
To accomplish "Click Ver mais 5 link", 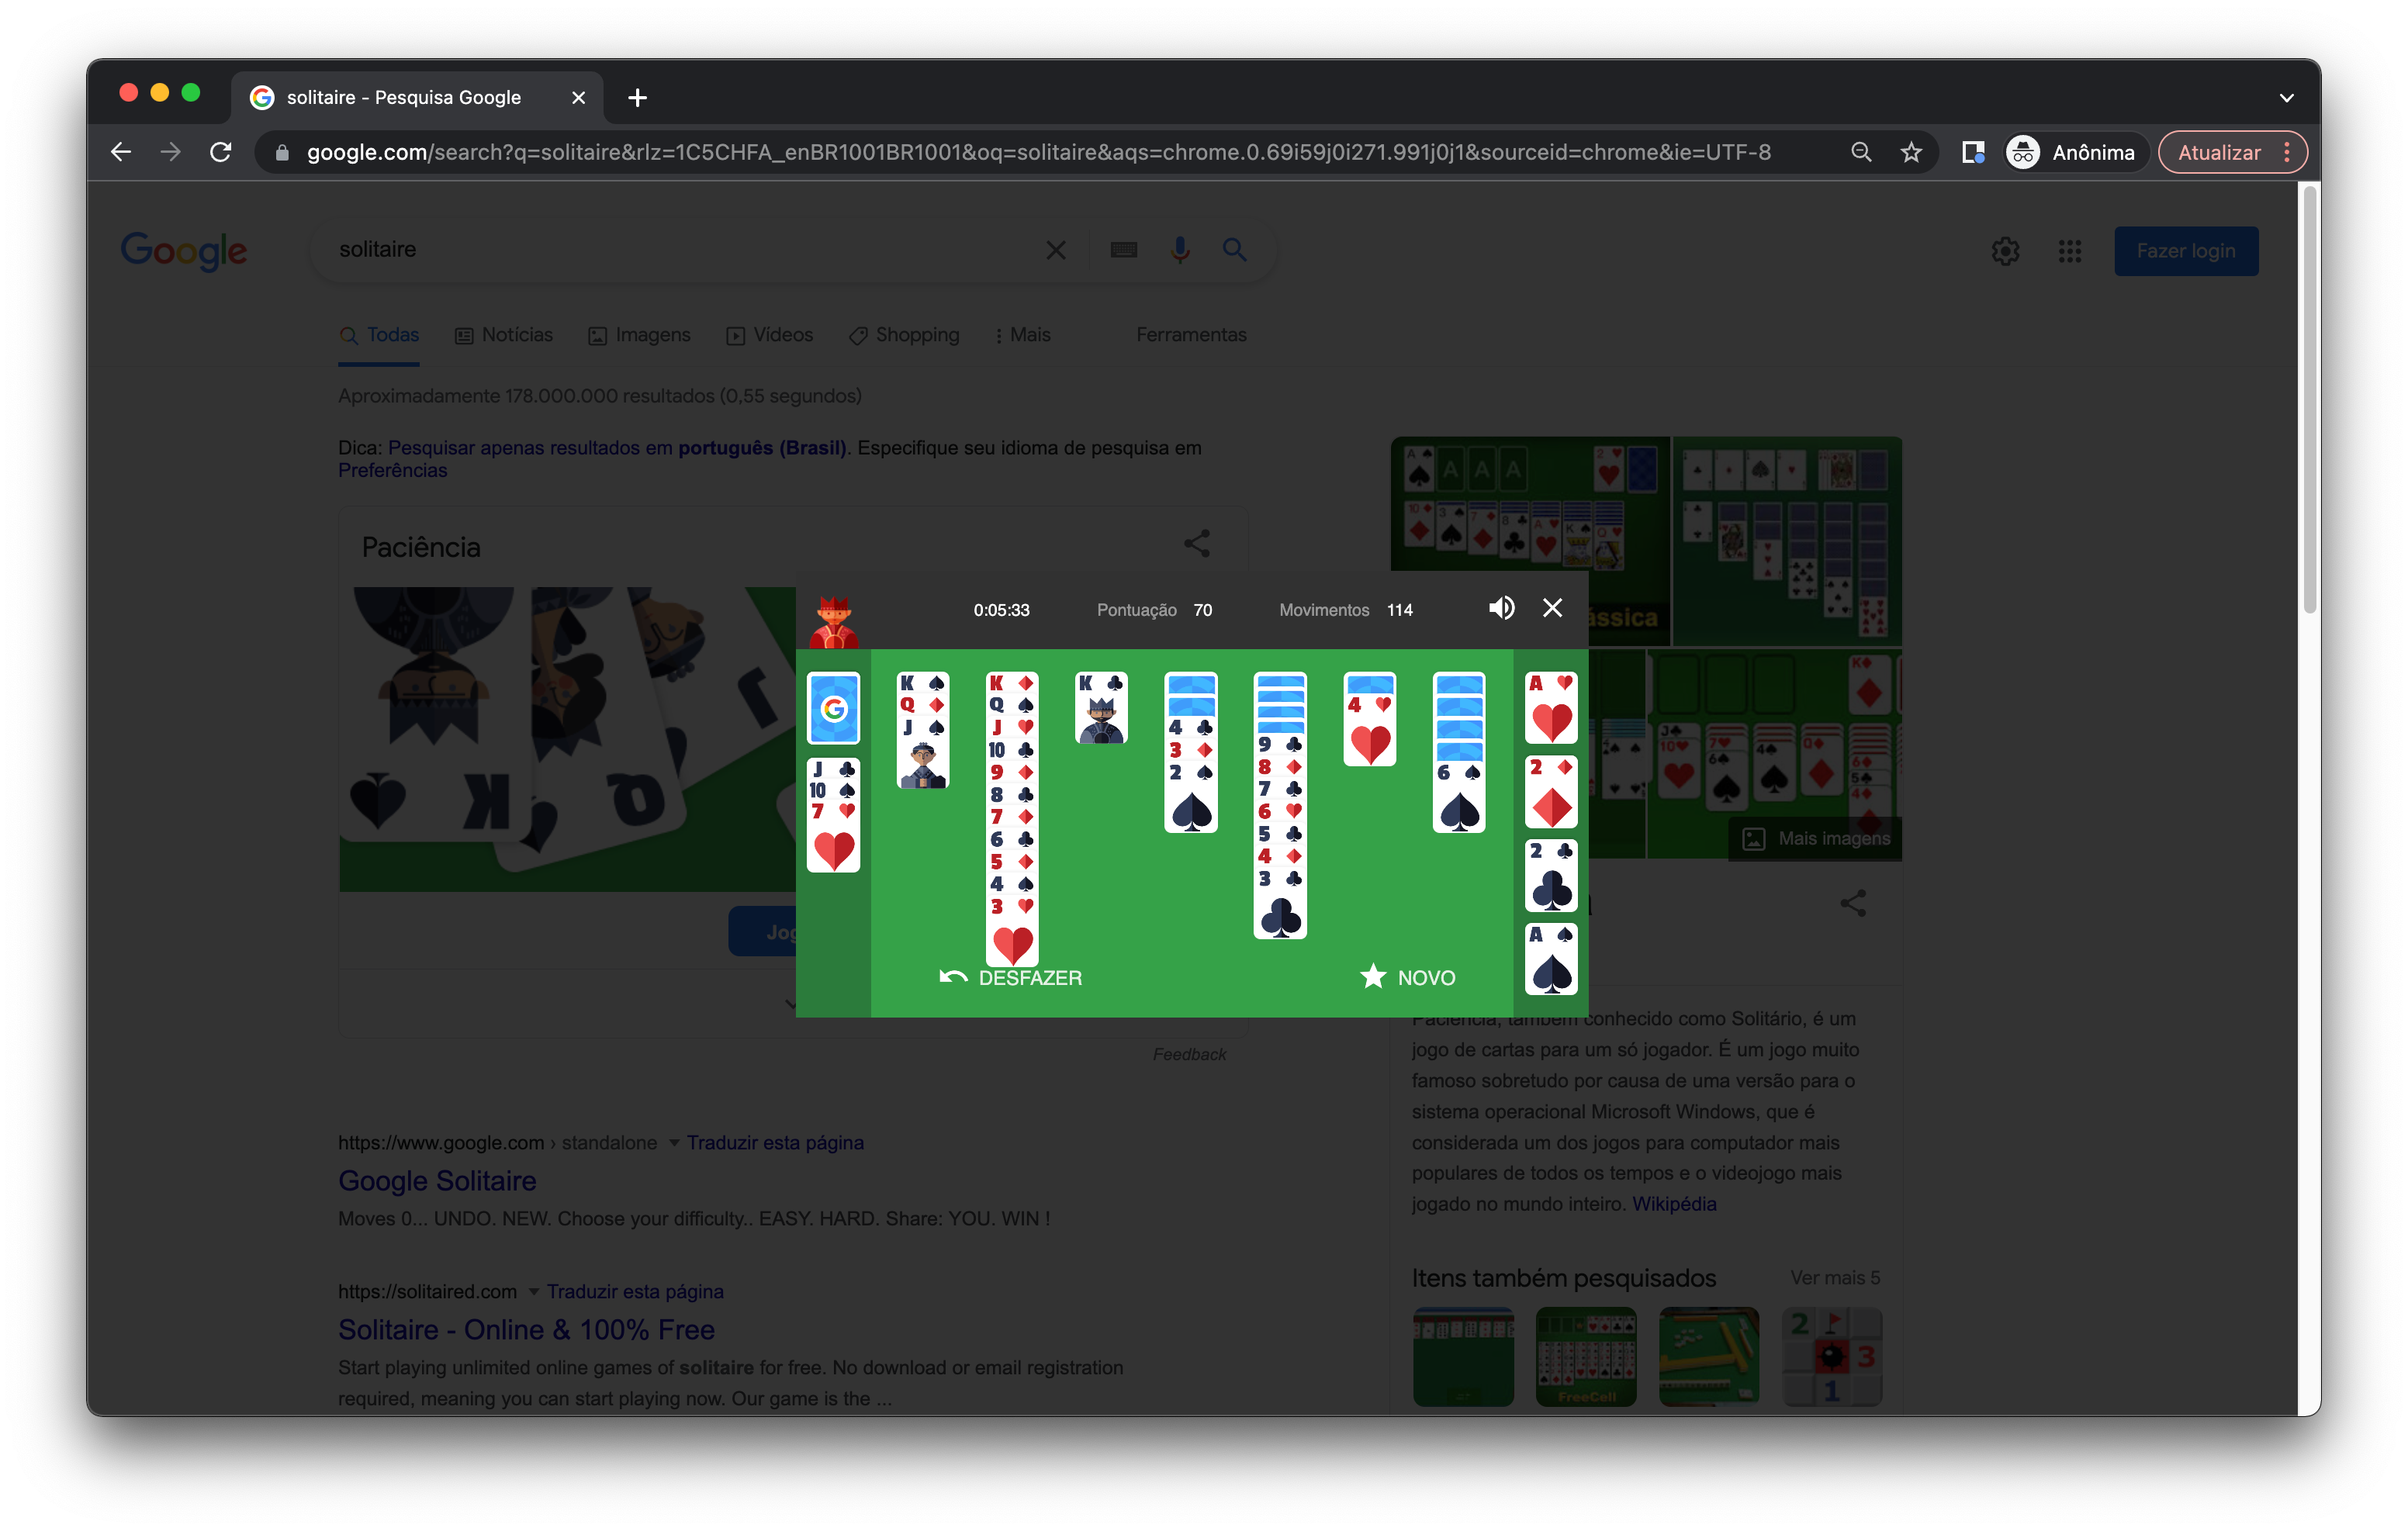I will point(1835,1278).
